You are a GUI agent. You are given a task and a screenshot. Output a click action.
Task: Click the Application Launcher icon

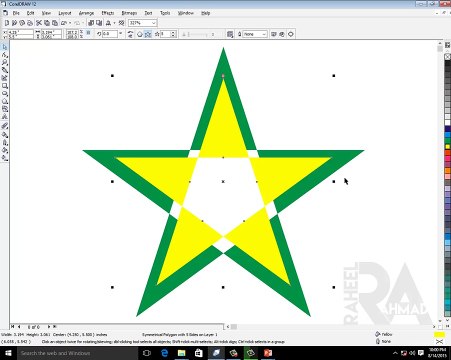[108, 23]
